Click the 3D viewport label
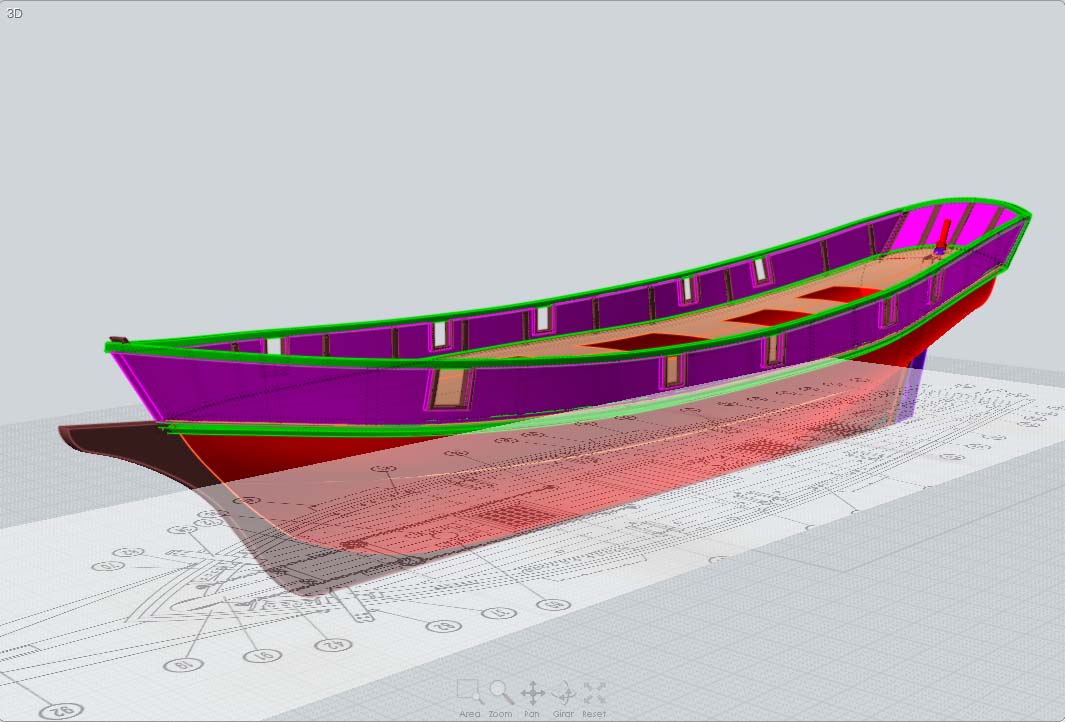Screen dimensions: 1065x722 pyautogui.click(x=14, y=14)
